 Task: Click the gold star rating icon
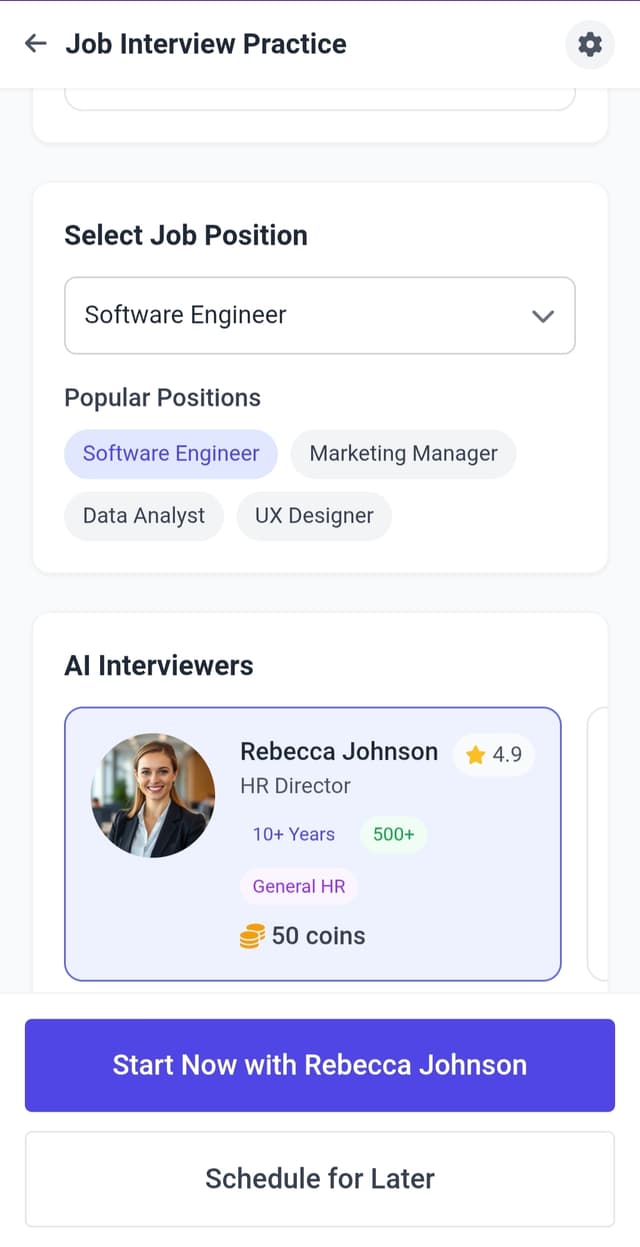tap(475, 754)
